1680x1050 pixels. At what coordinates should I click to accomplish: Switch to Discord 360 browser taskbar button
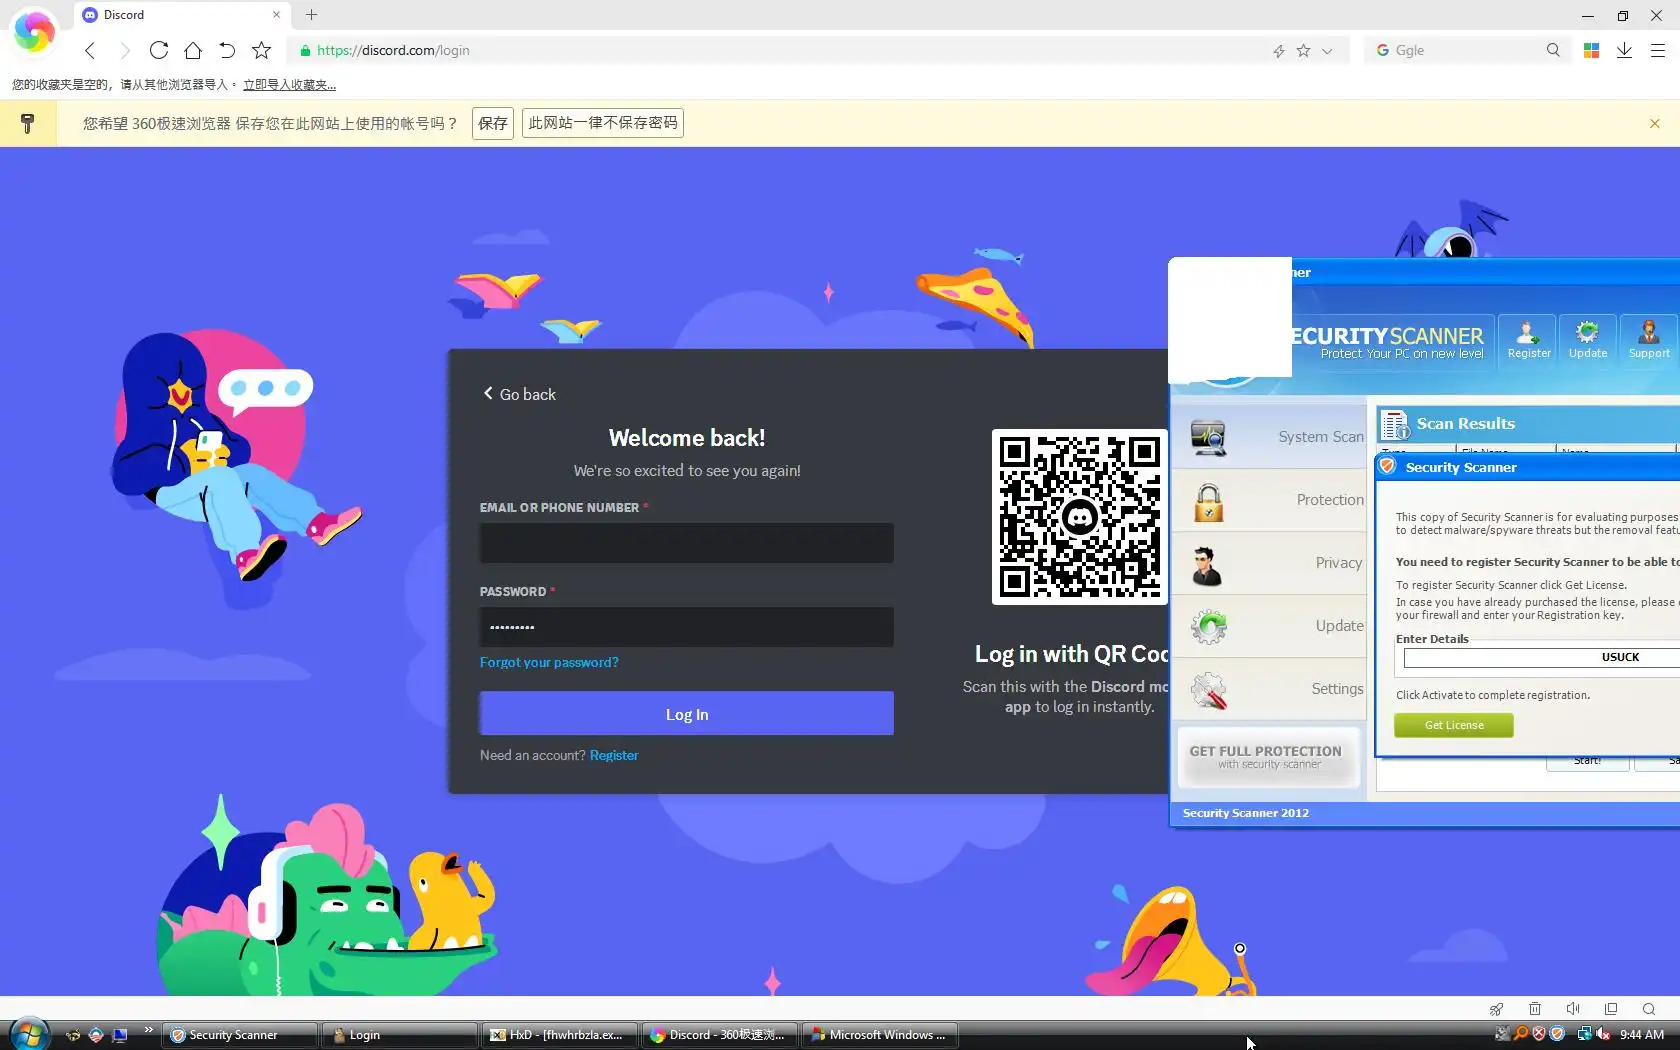pyautogui.click(x=720, y=1035)
